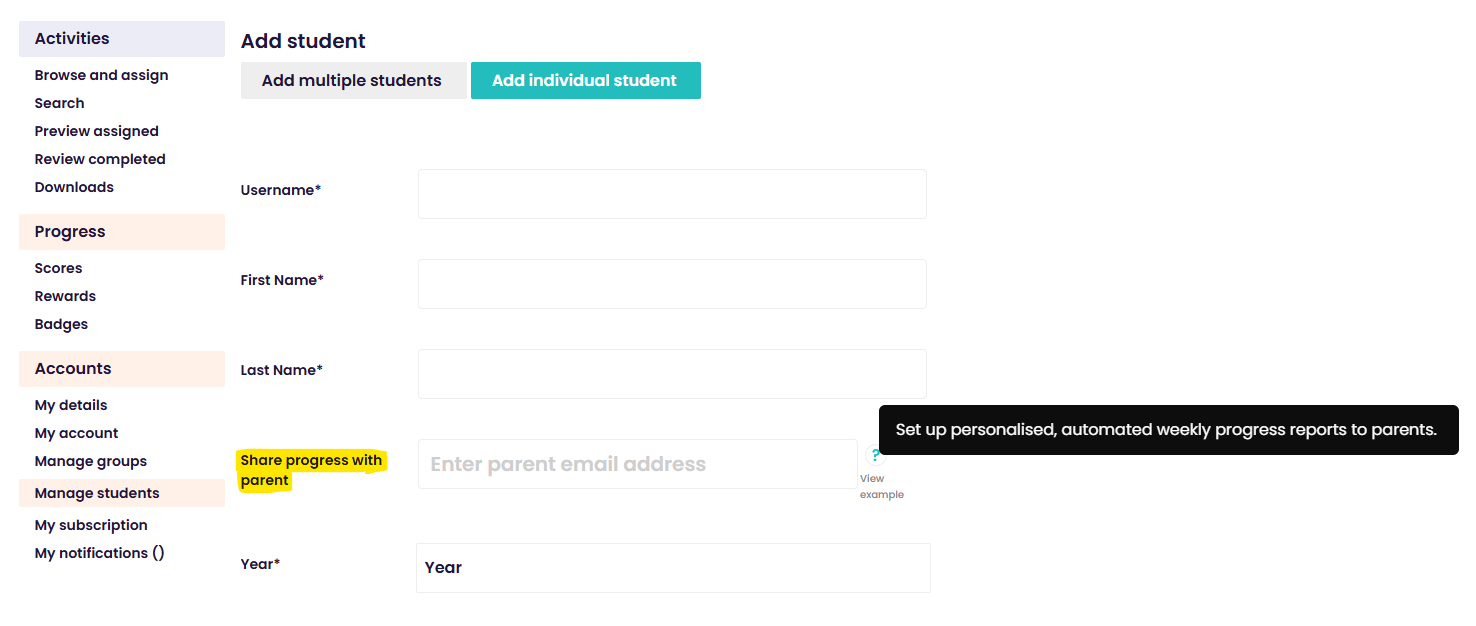Go to Browse and assign
Viewport: 1476px width, 626px height.
pos(101,75)
